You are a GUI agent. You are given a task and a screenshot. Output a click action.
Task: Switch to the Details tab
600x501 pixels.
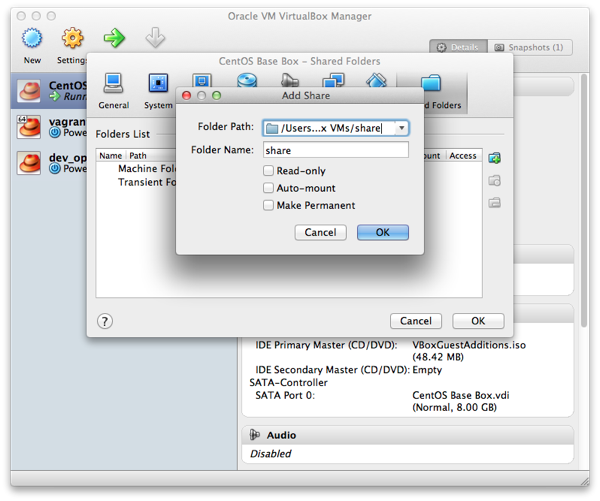(459, 47)
